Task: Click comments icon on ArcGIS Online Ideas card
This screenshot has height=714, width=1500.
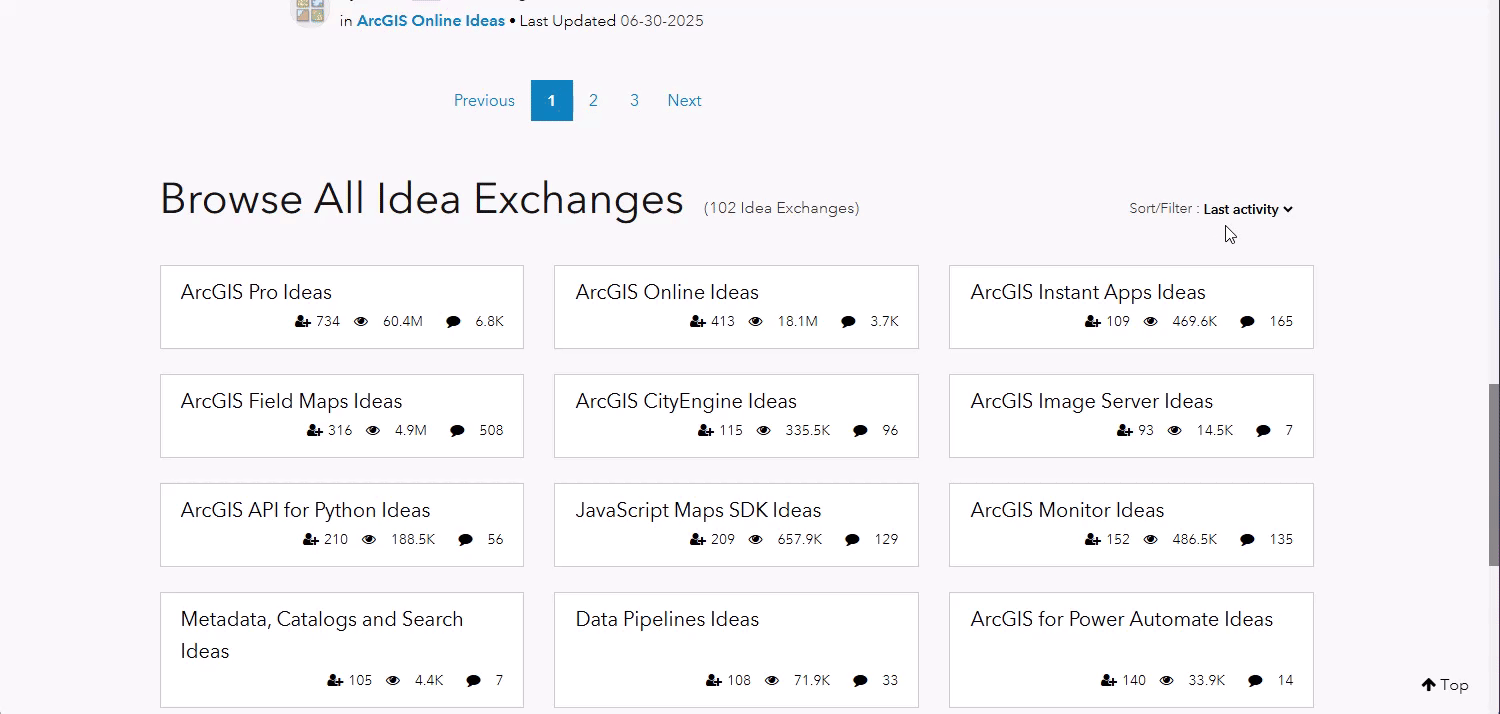Action: [848, 322]
